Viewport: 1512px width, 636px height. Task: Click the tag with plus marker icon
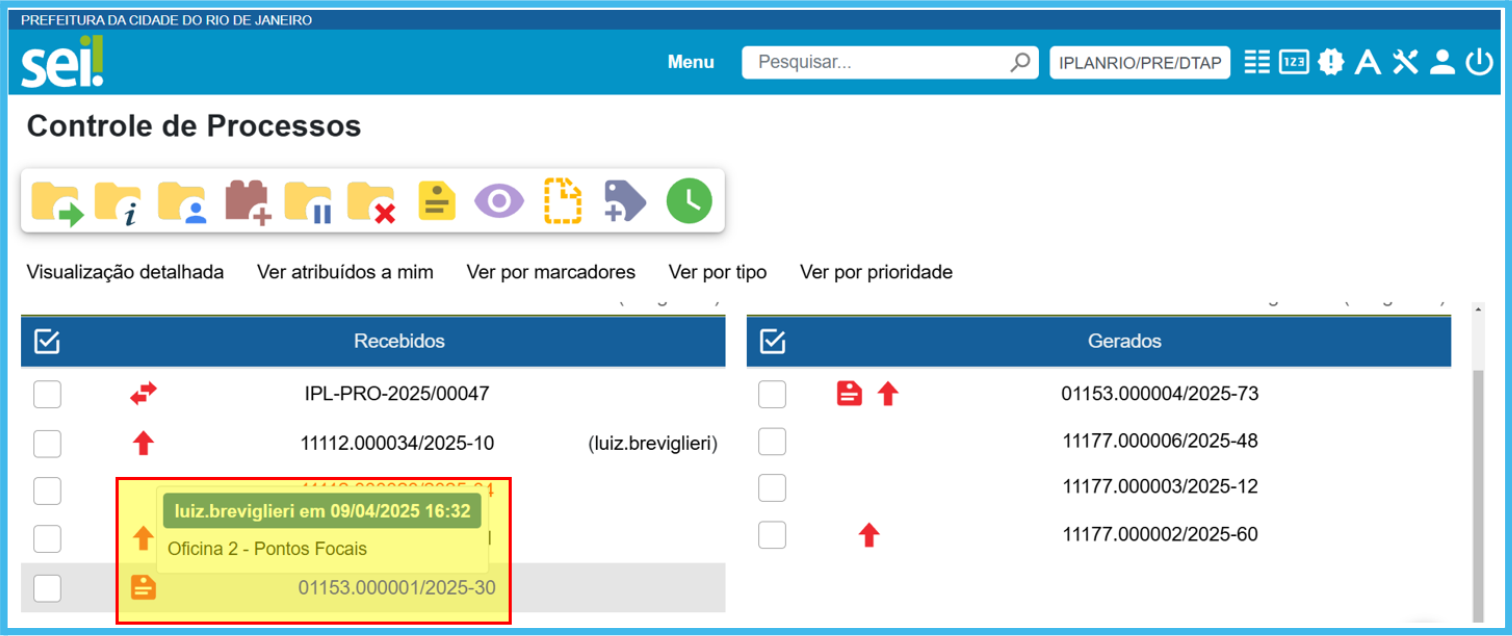click(x=625, y=201)
